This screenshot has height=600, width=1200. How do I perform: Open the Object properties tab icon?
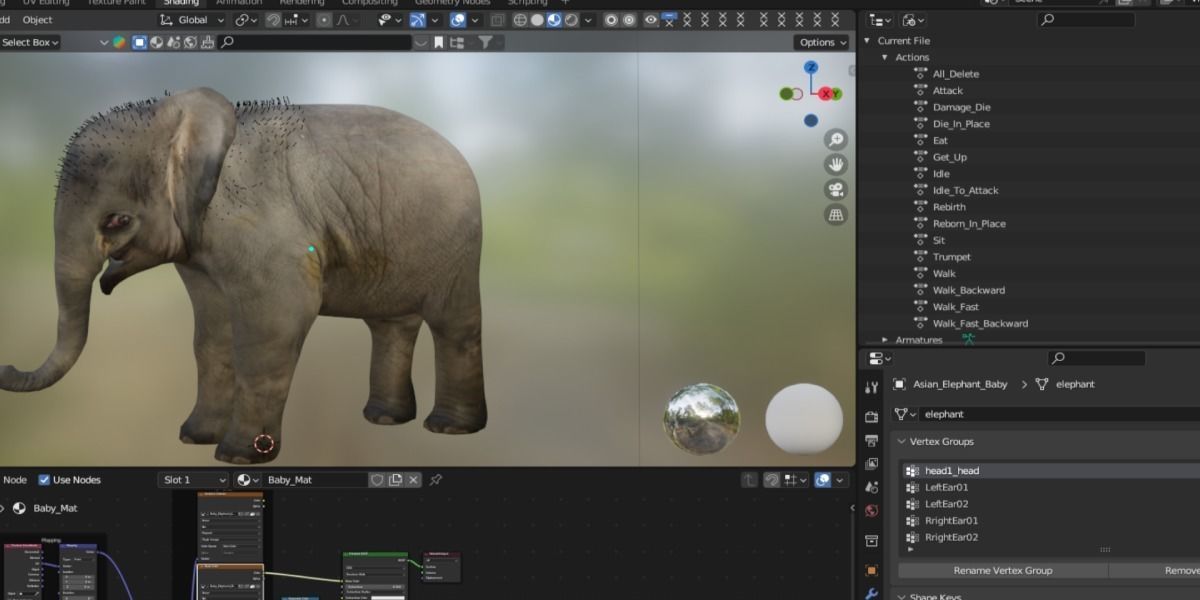[x=871, y=571]
